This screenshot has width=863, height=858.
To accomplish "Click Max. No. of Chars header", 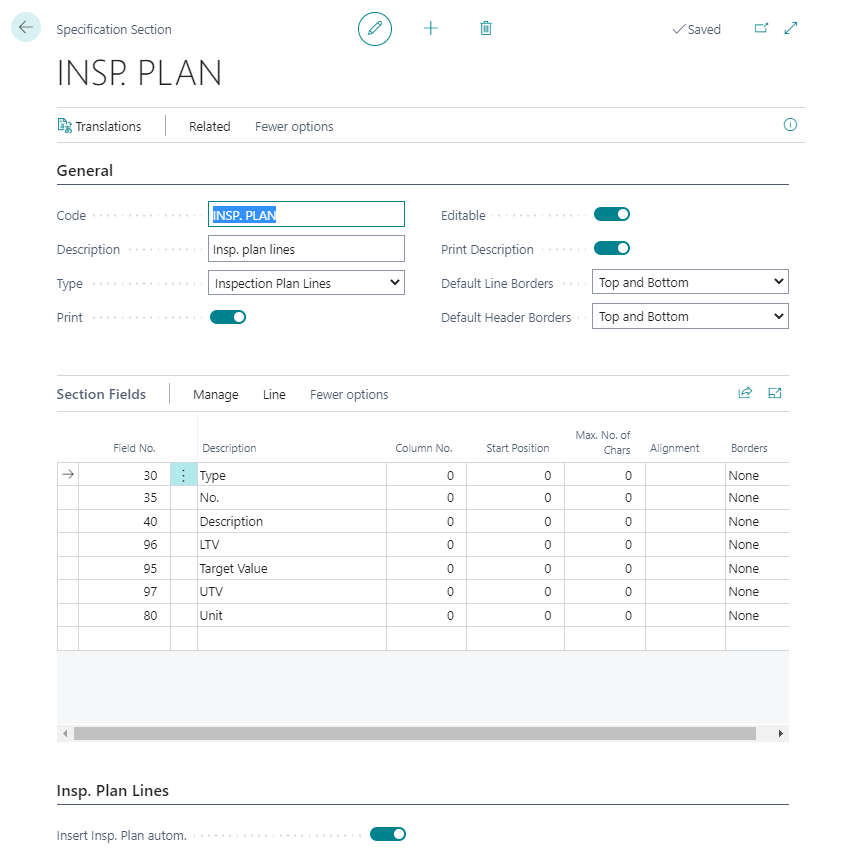I will [603, 442].
